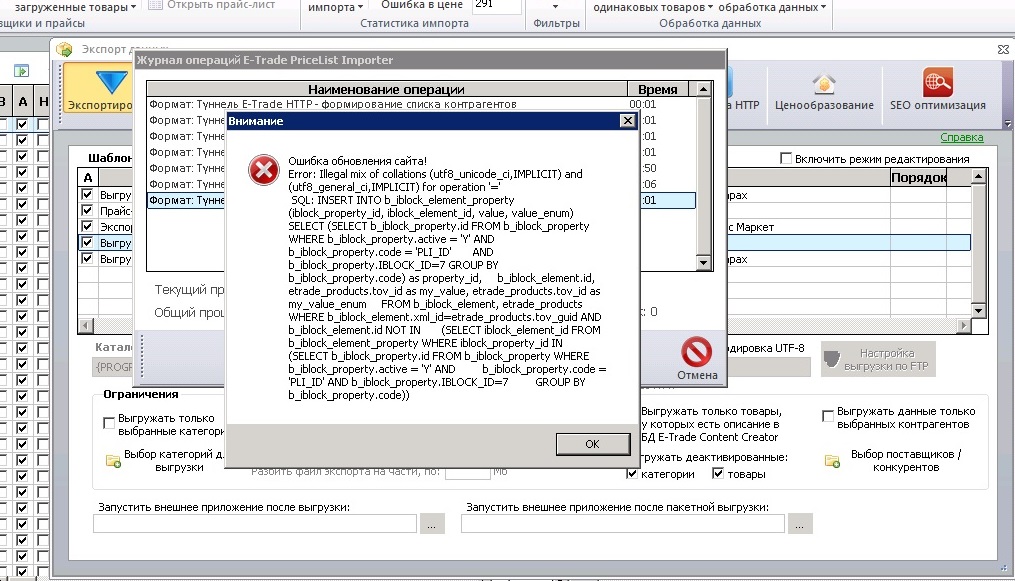The image size is (1015, 581).
Task: Uncheck деактивированные категории checkbox
Action: tap(632, 474)
